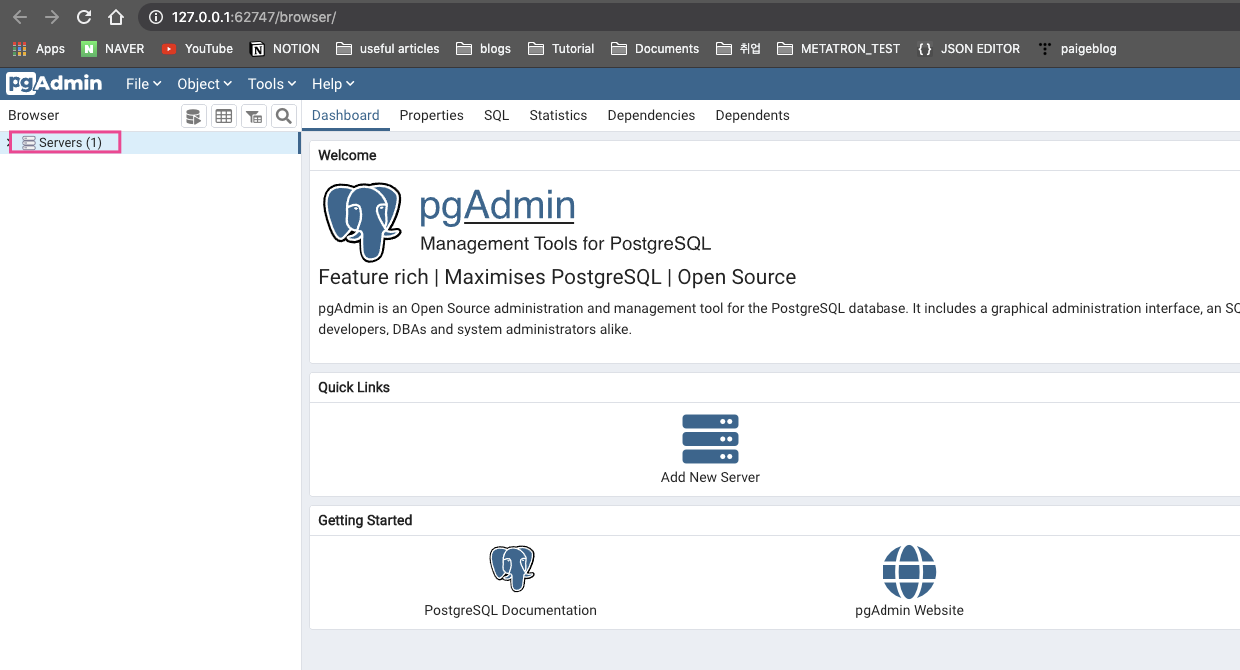Open the YouTube bookmark
Screen dimensions: 1240x670
(197, 48)
